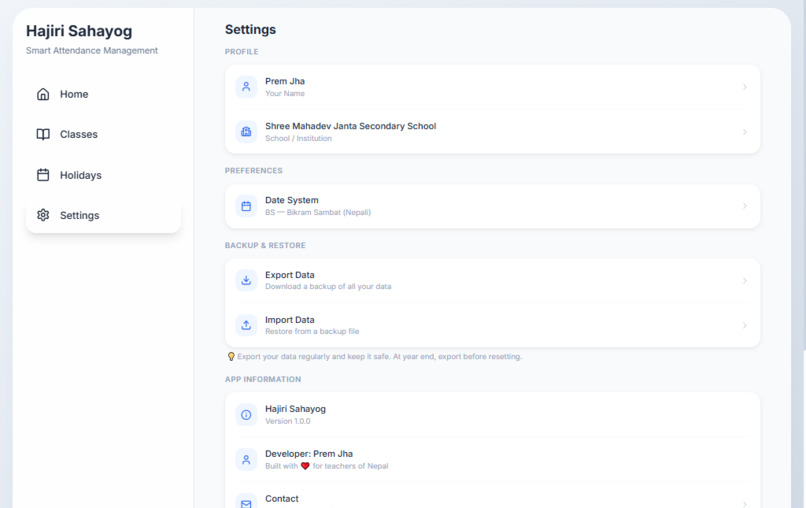This screenshot has width=806, height=508.
Task: Click the Settings page heading
Action: [250, 29]
